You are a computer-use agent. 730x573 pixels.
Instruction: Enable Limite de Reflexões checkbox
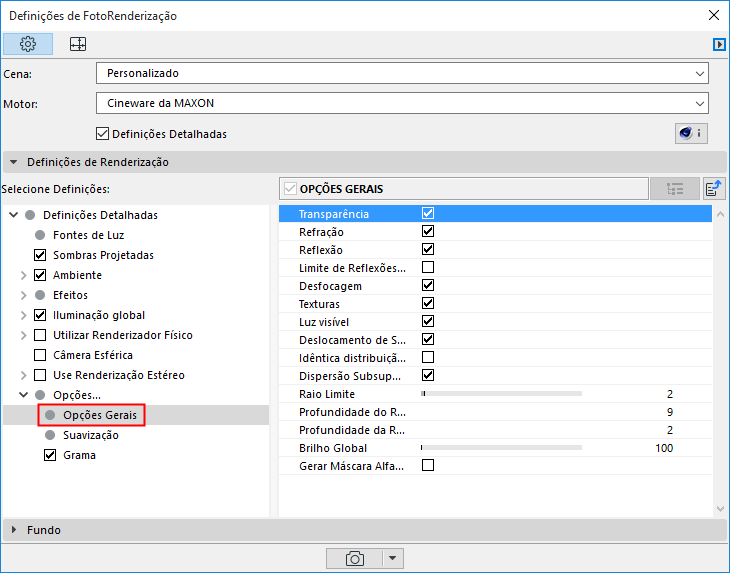428,267
